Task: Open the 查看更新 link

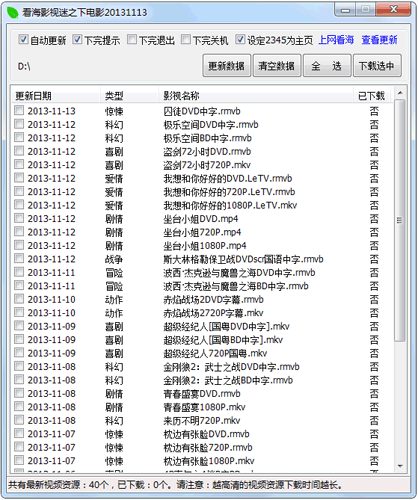Action: [379, 40]
